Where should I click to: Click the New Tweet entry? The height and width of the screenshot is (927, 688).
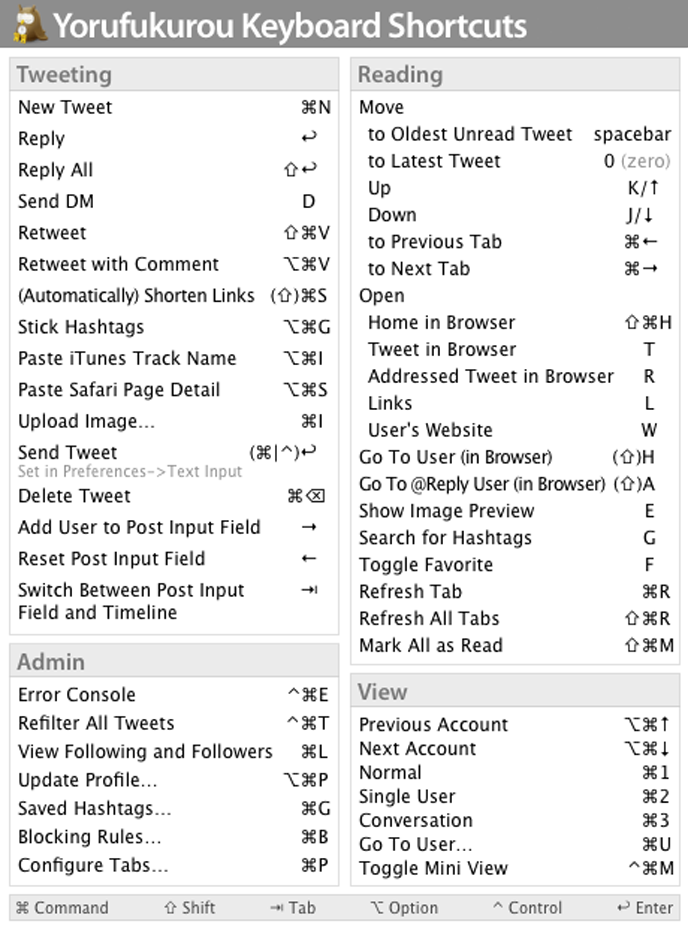[x=65, y=107]
